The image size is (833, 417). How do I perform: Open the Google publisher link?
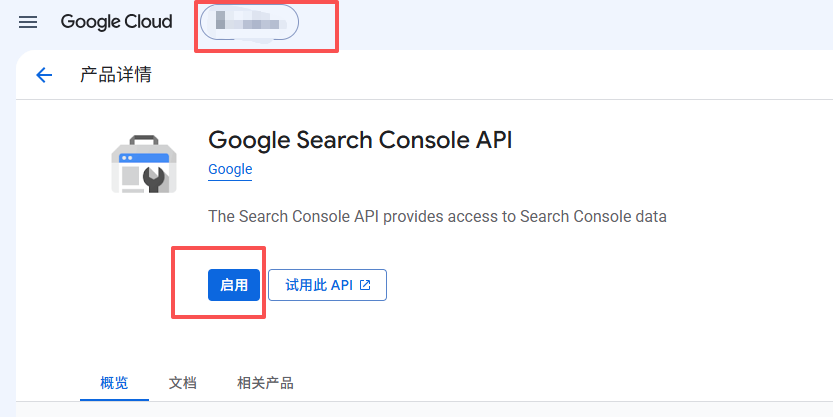point(230,169)
